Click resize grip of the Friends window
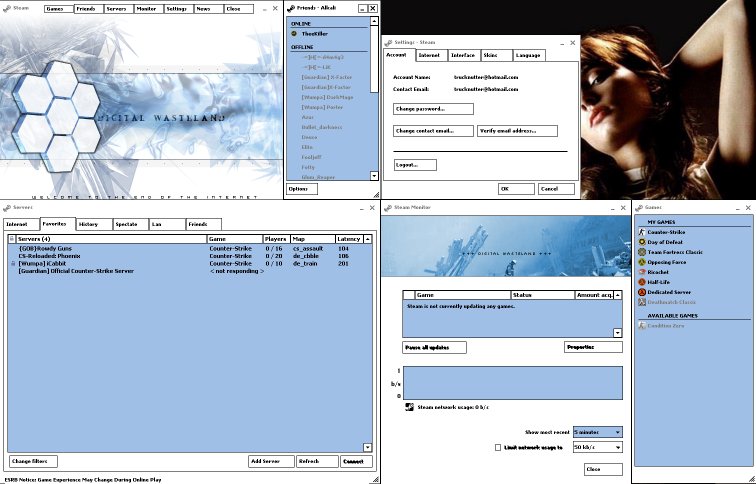 tap(376, 195)
